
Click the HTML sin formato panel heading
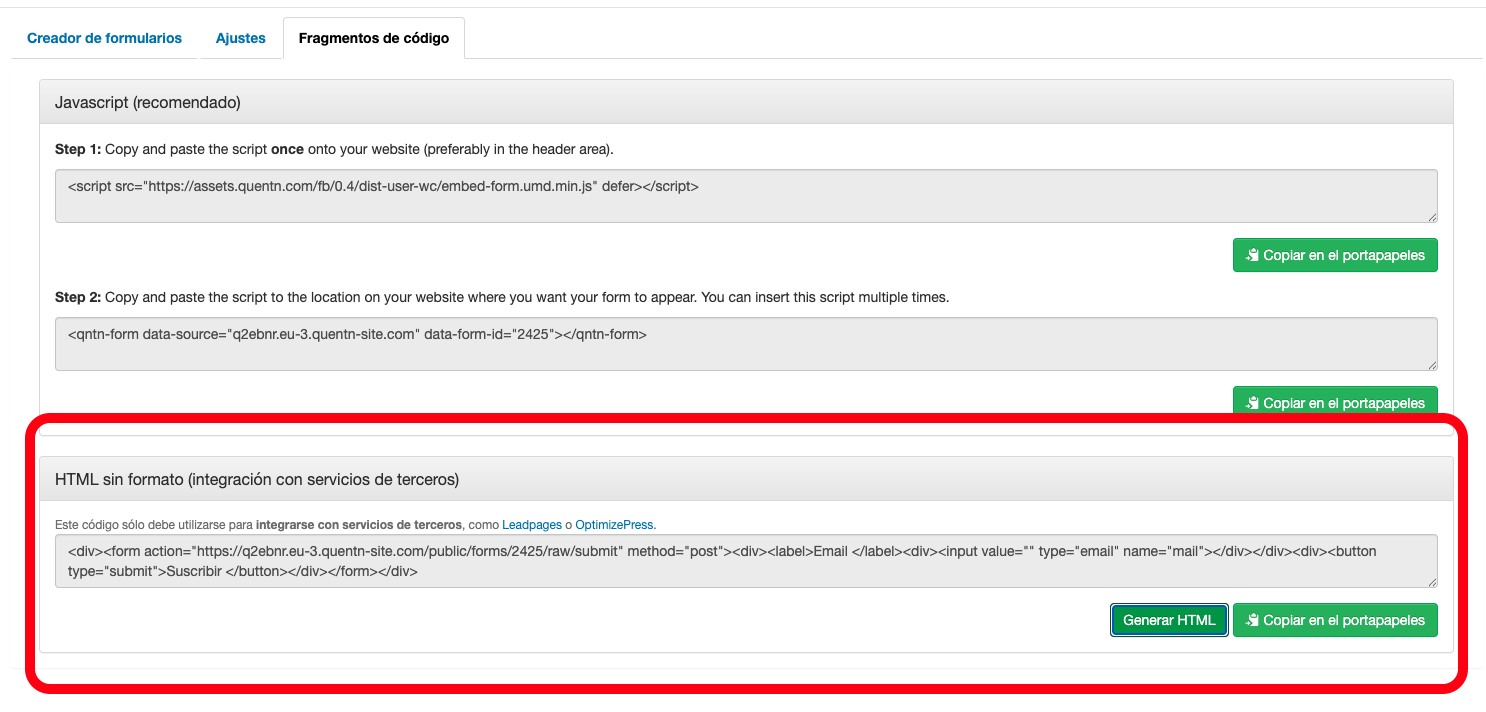(x=746, y=479)
